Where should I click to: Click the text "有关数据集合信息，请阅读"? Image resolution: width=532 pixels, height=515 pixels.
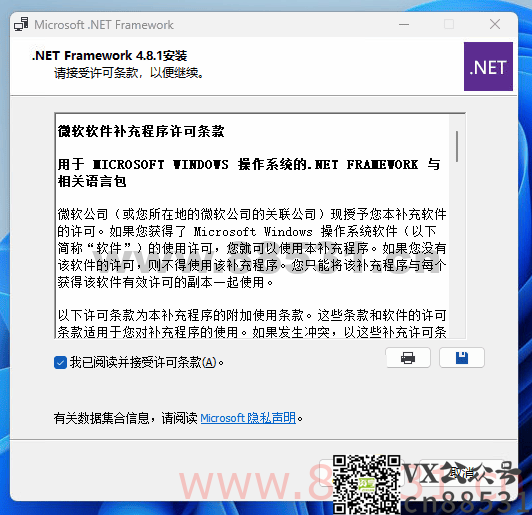(125, 418)
